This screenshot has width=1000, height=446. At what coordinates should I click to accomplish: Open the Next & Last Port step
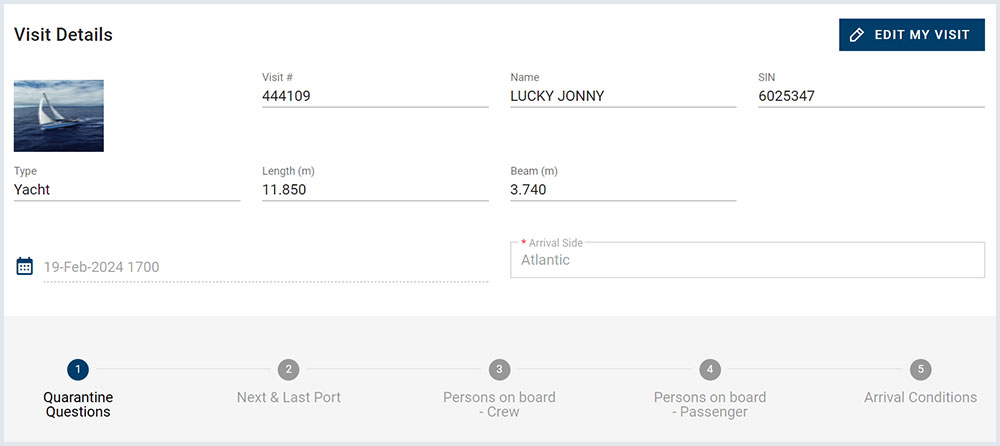coord(288,398)
